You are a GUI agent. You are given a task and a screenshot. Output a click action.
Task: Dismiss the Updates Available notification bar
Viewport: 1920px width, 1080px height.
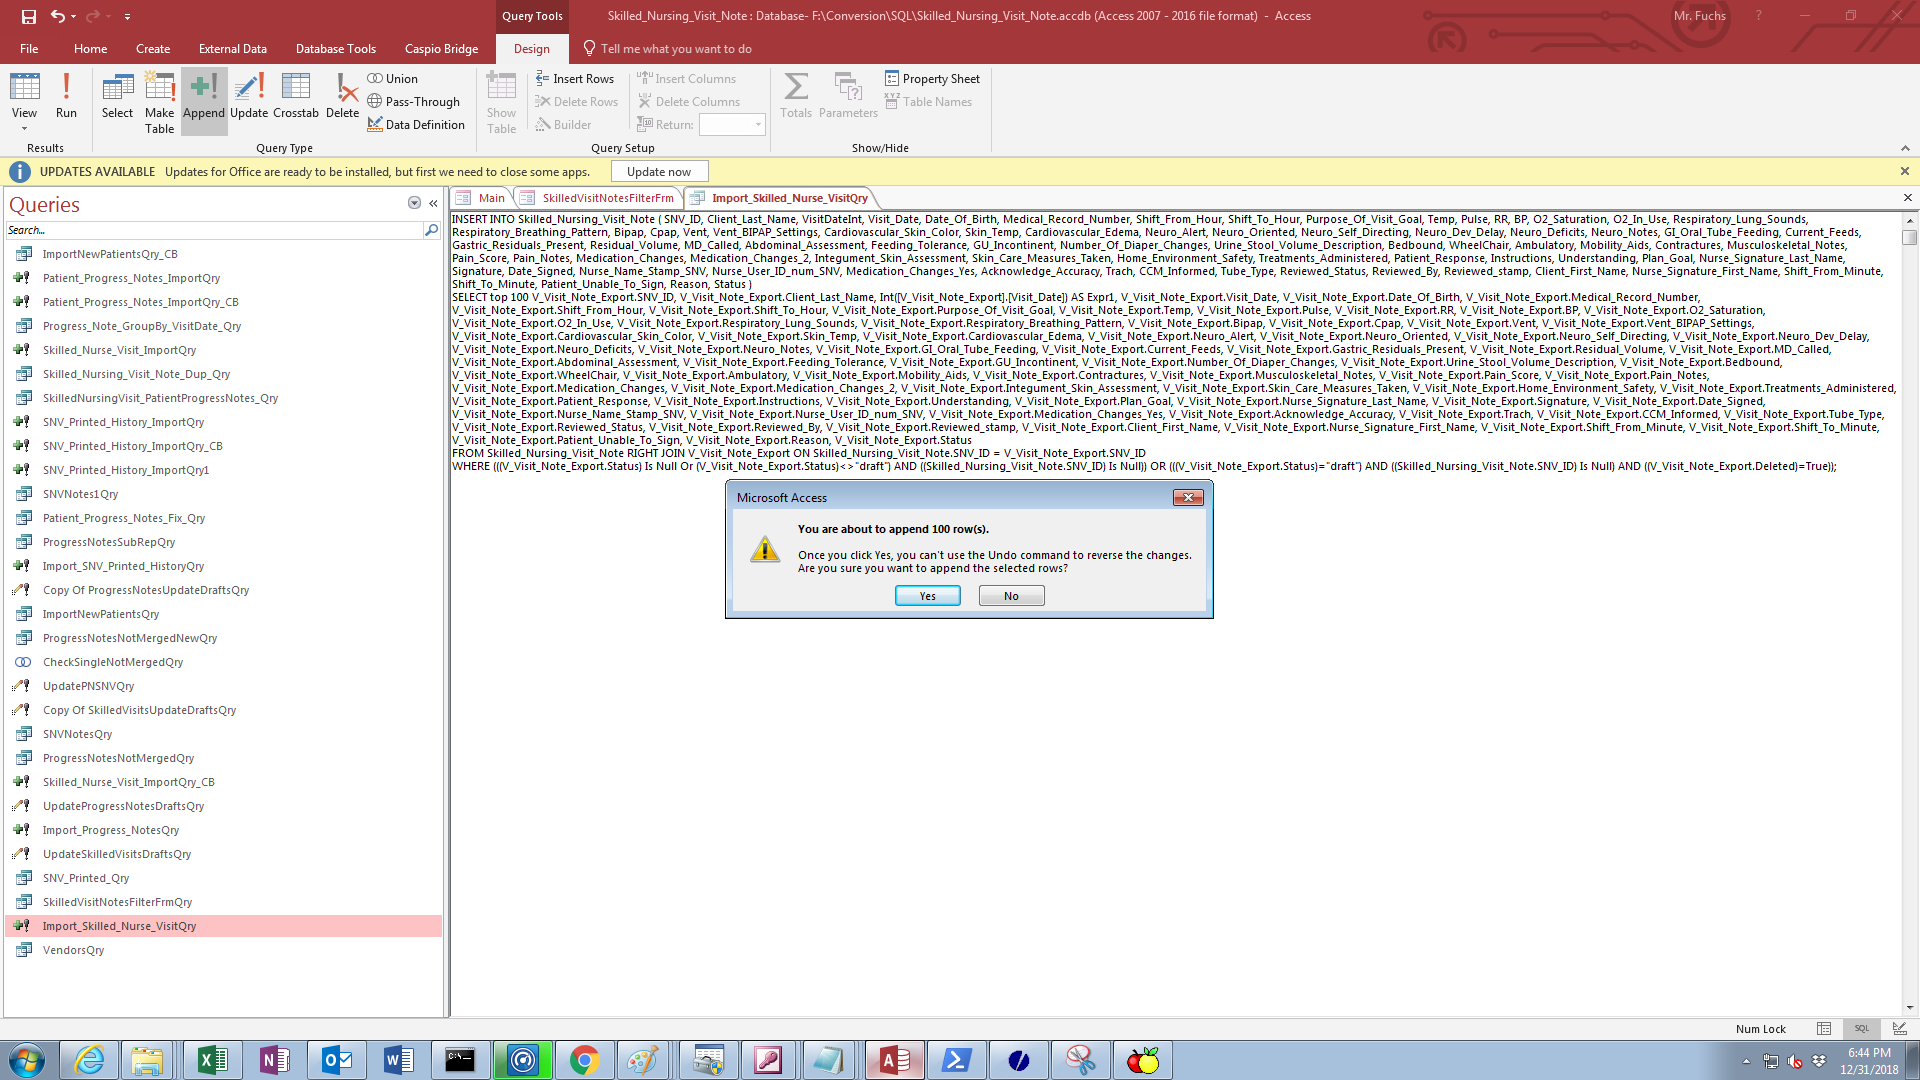pos(1904,171)
